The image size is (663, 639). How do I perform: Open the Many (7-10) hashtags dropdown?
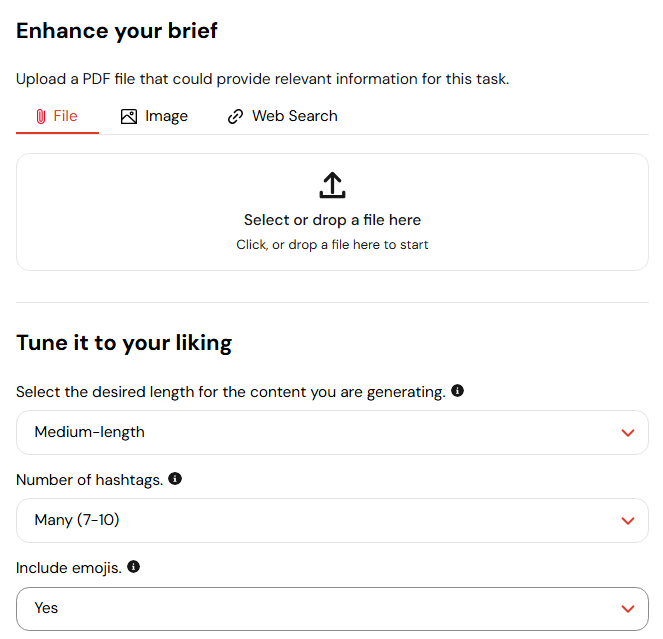pos(332,521)
